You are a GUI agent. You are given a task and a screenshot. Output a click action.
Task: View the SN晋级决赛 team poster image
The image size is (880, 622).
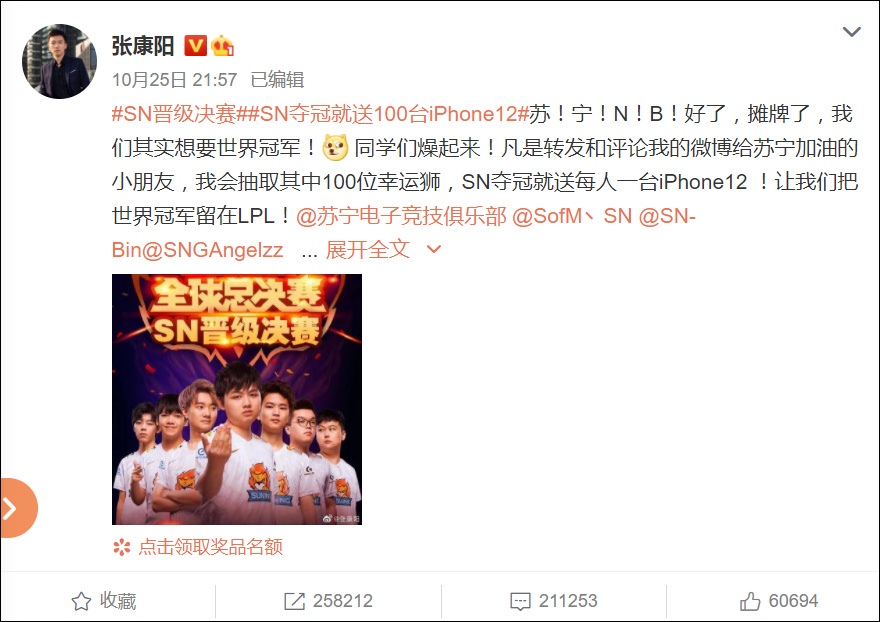click(x=237, y=399)
